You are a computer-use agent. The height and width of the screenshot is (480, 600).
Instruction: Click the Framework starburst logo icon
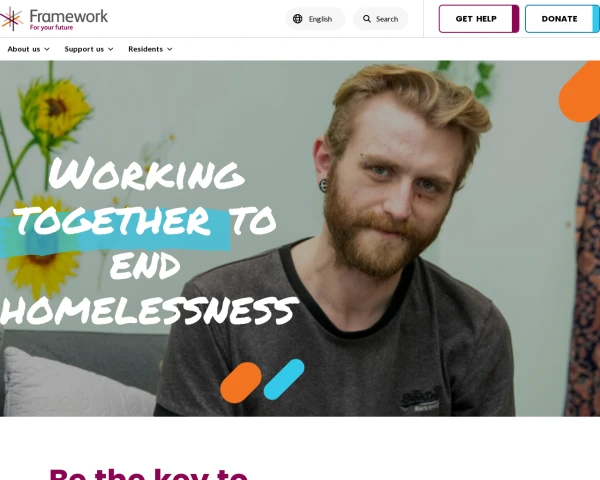(x=11, y=19)
